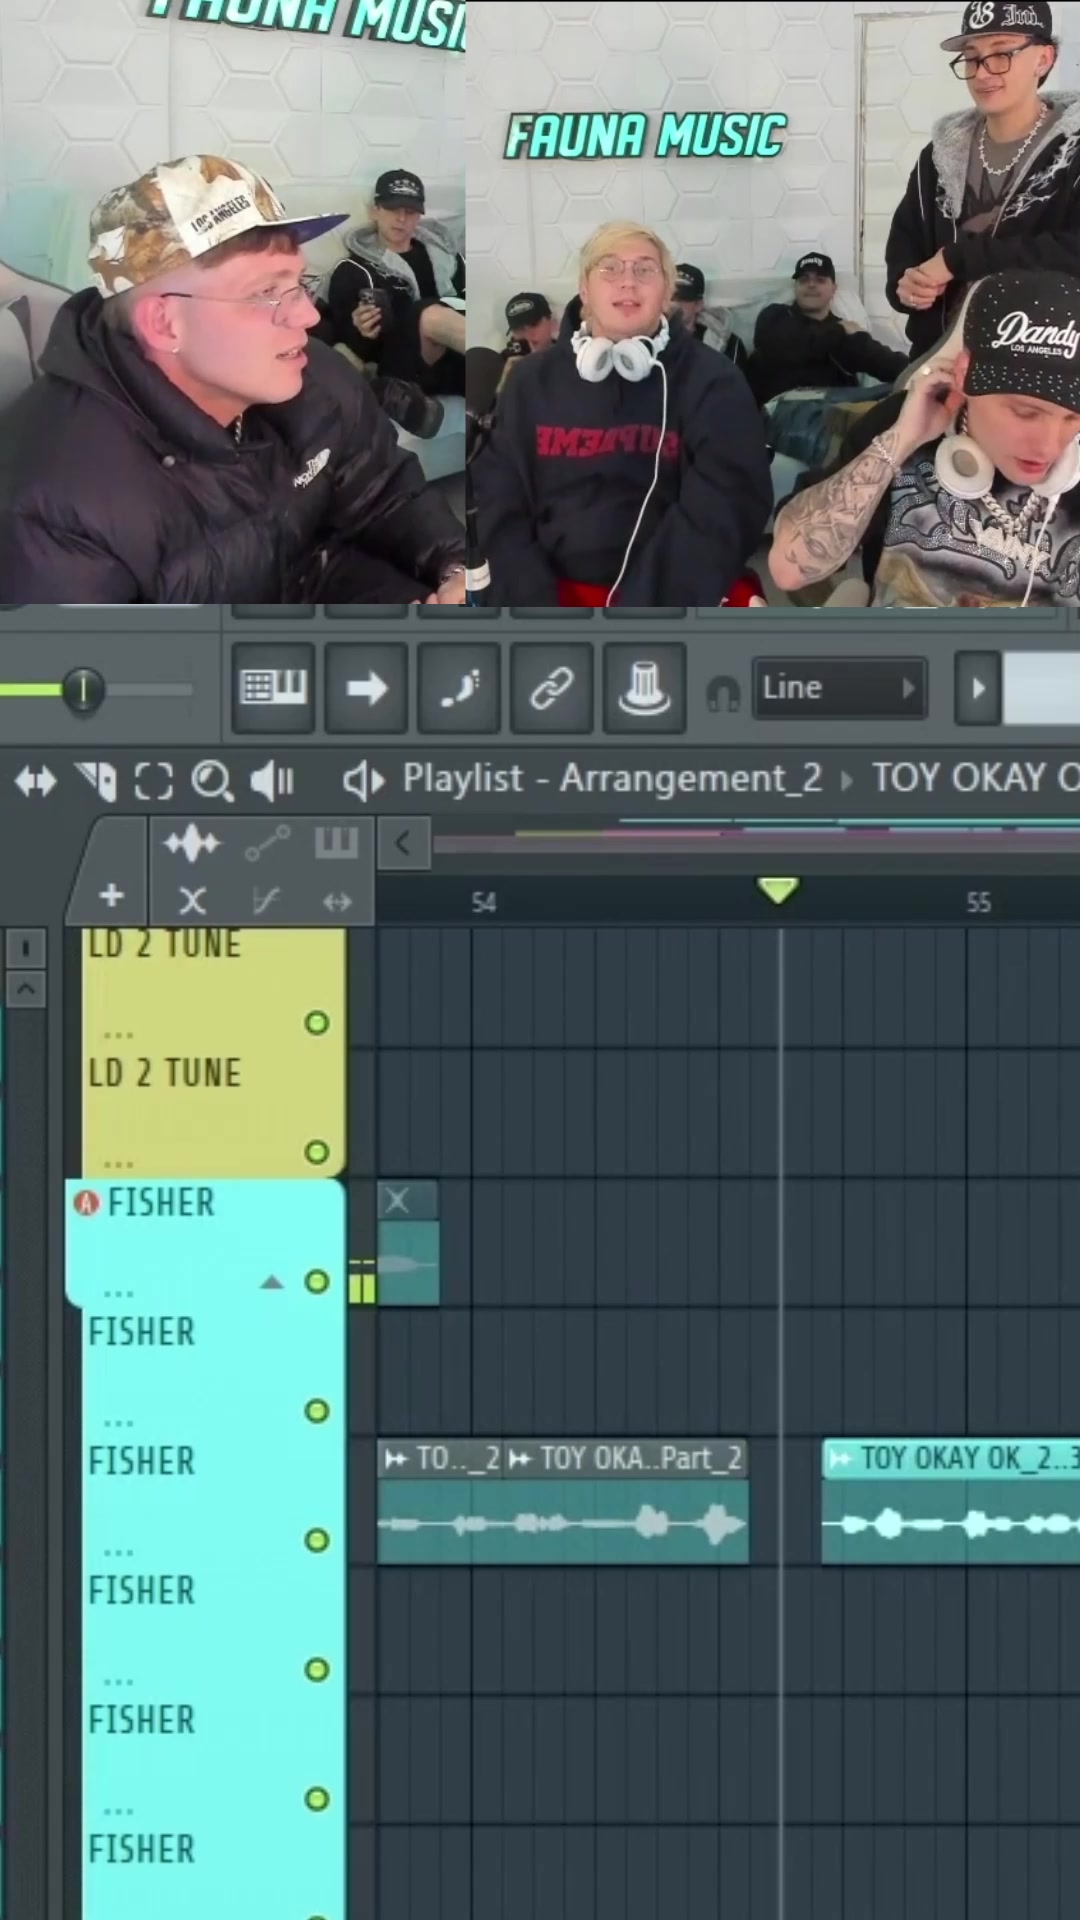The width and height of the screenshot is (1080, 1920).
Task: Click the horizontal double arrow icon
Action: [x=337, y=902]
